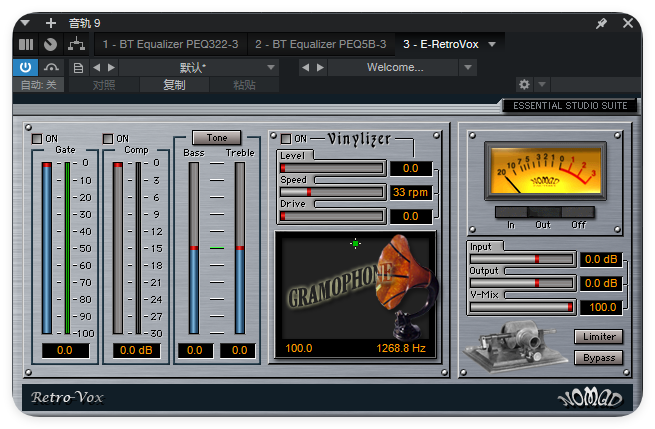Enable the Comp ON checkbox

108,138
